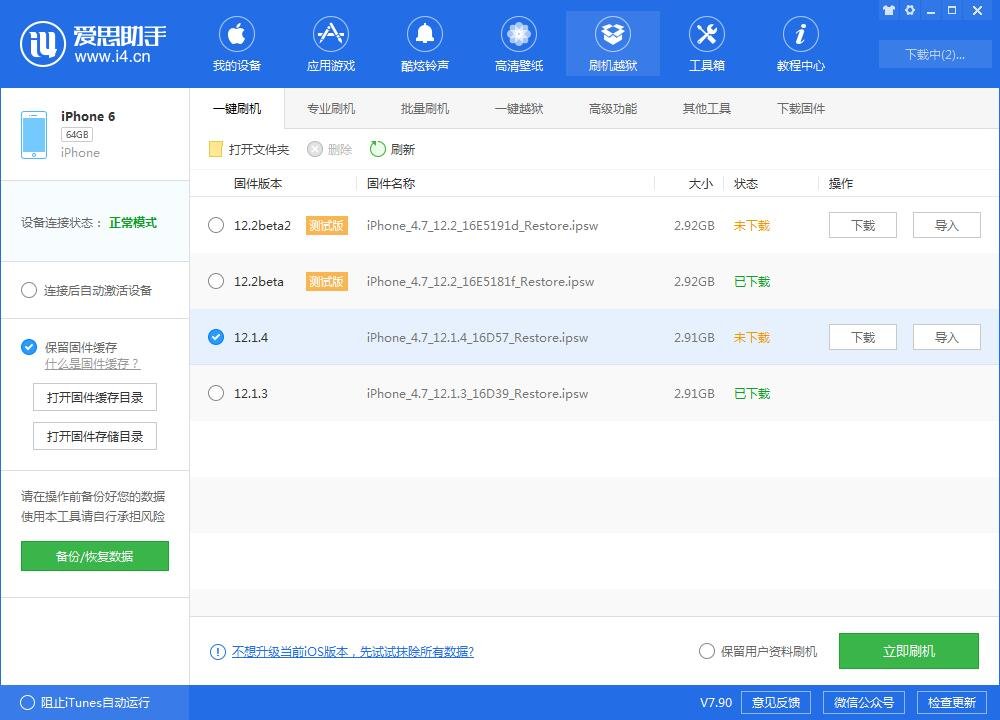Viewport: 1000px width, 720px height.
Task: Open 应用游戏 (Apps & Games) section
Action: (331, 43)
